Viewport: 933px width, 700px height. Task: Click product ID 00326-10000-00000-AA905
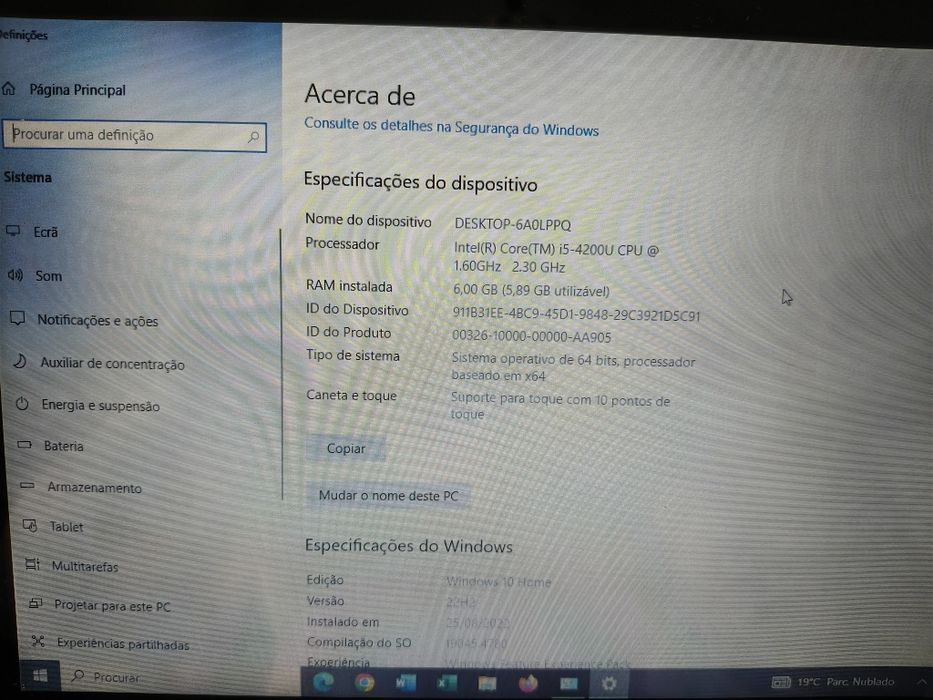coord(531,336)
